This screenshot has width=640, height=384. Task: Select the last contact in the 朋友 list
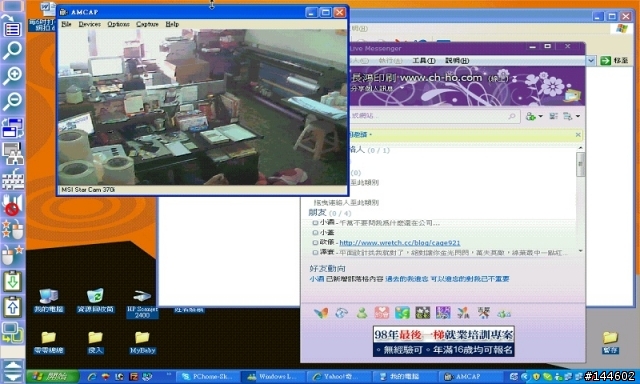coord(440,253)
